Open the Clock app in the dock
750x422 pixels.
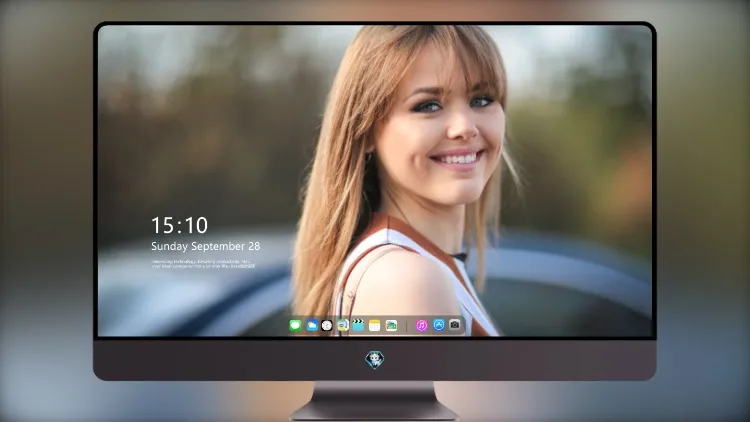(327, 326)
